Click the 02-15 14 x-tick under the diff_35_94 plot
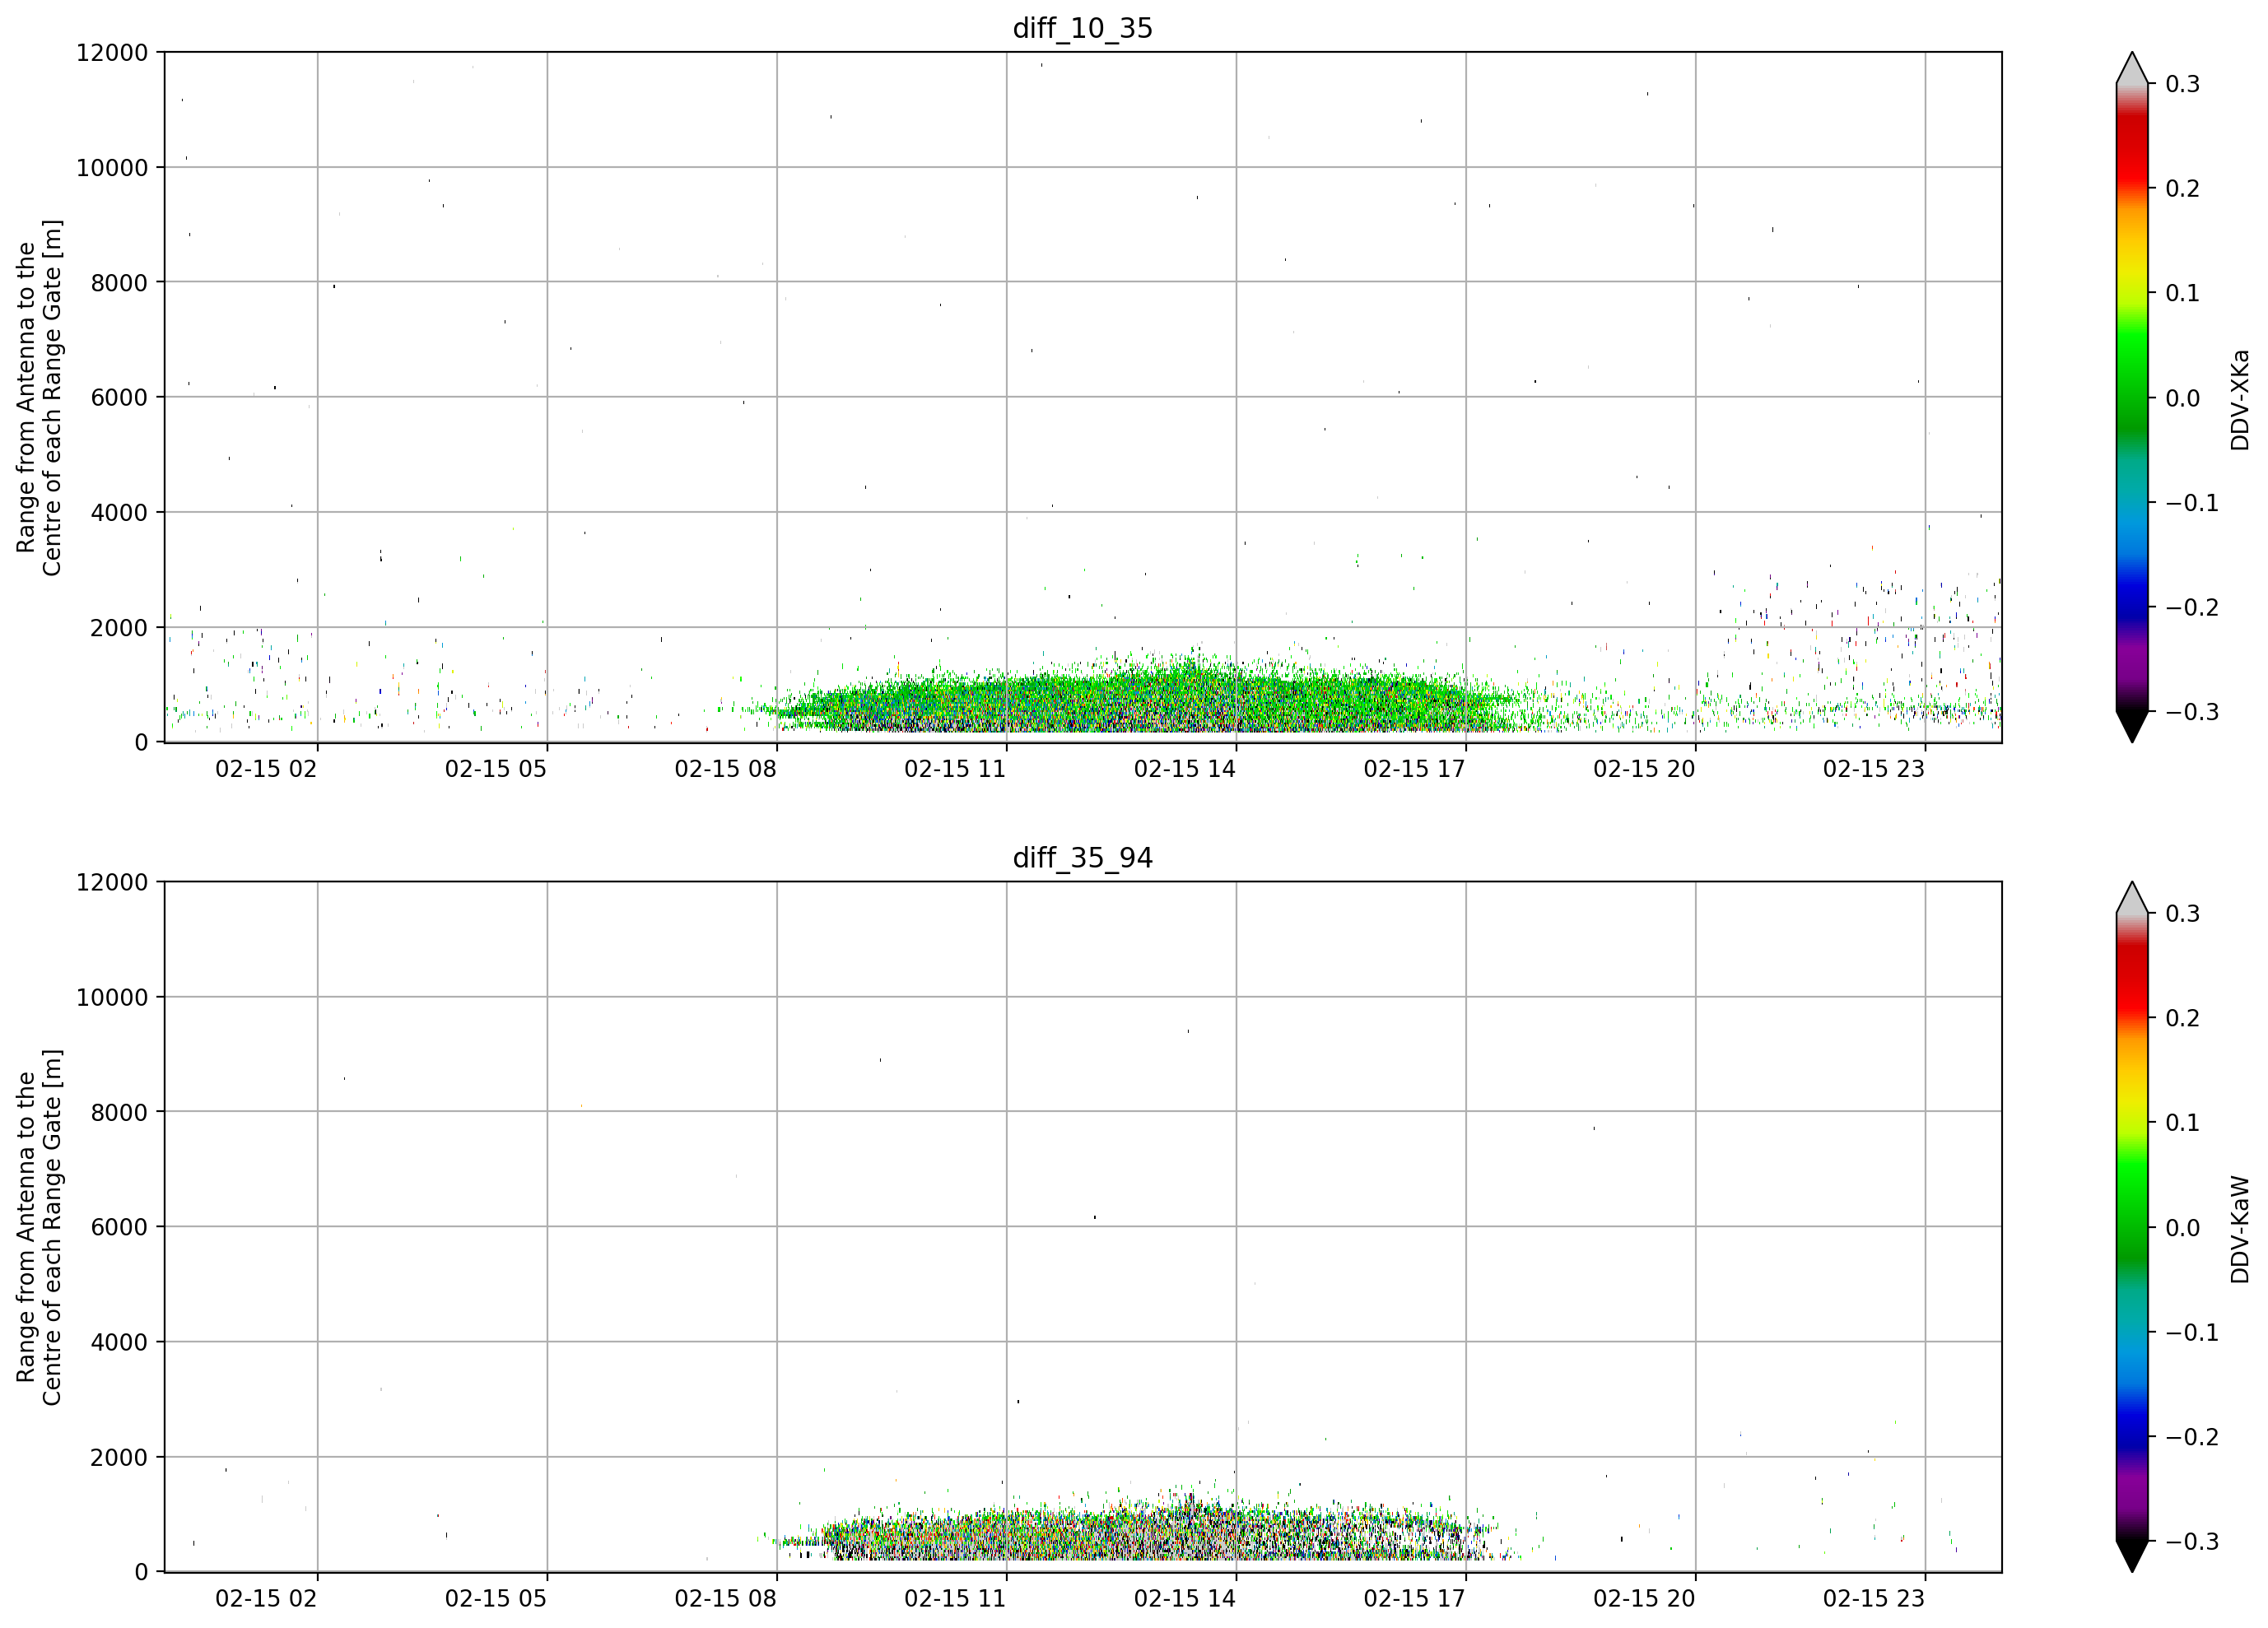 (1185, 1599)
